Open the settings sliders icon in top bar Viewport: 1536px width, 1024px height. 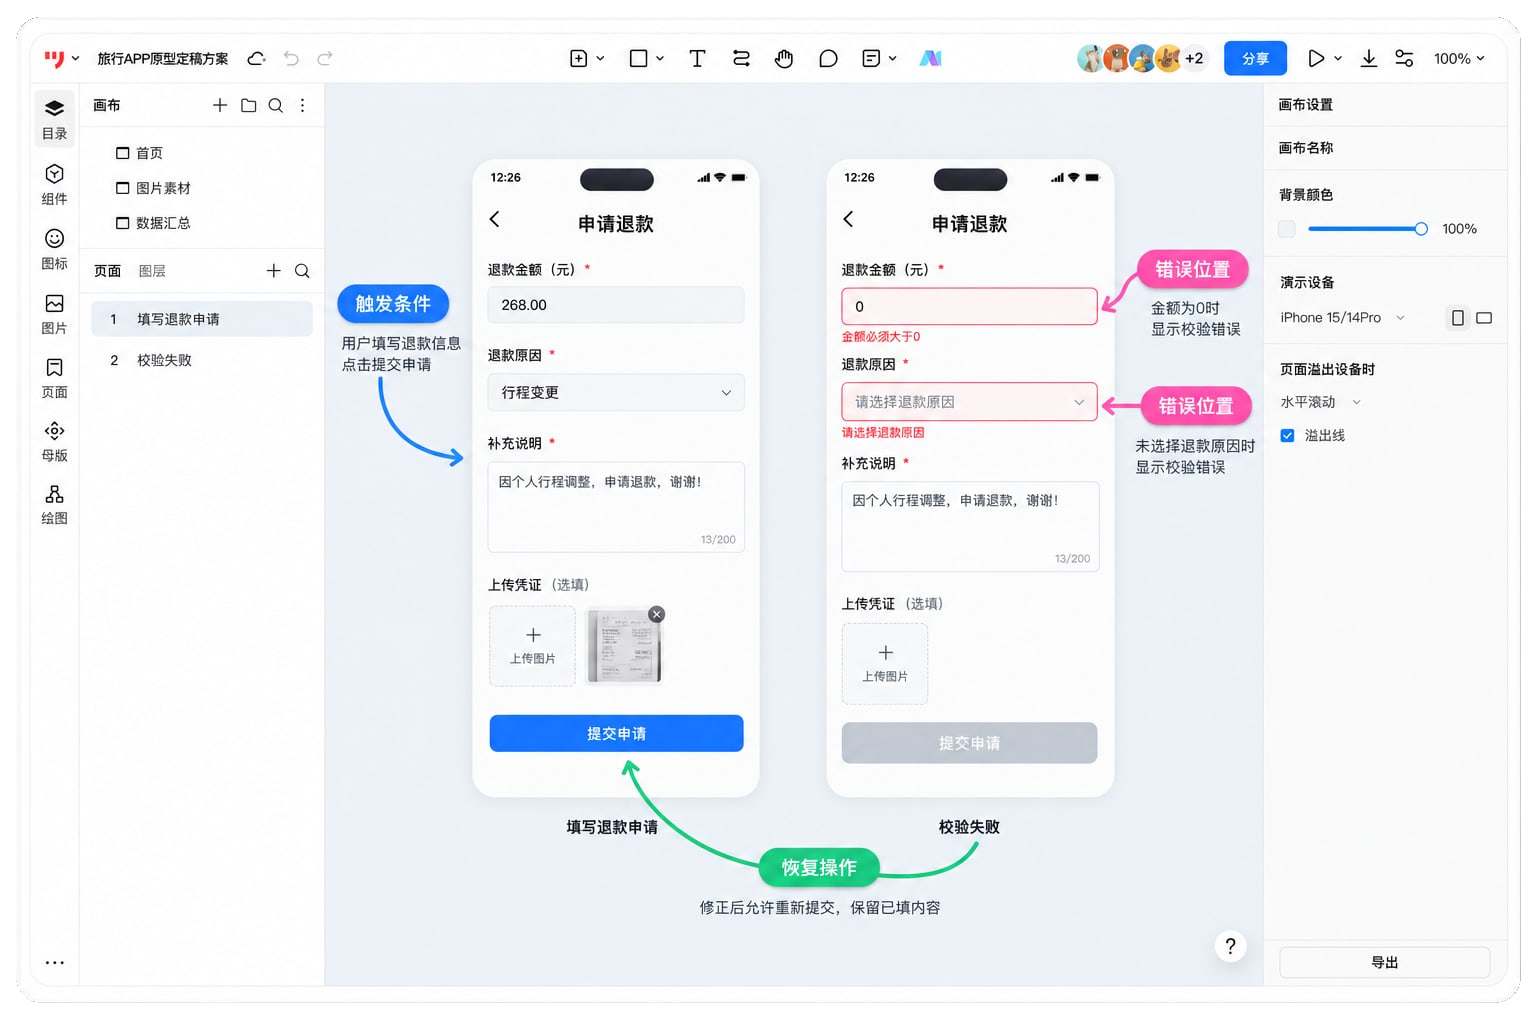point(1404,59)
